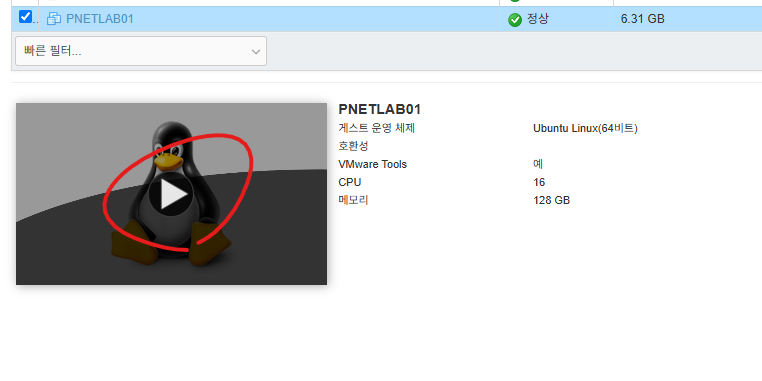This screenshot has height=381, width=762.
Task: Open the PNETLAB01 virtual machine link
Action: click(x=100, y=19)
